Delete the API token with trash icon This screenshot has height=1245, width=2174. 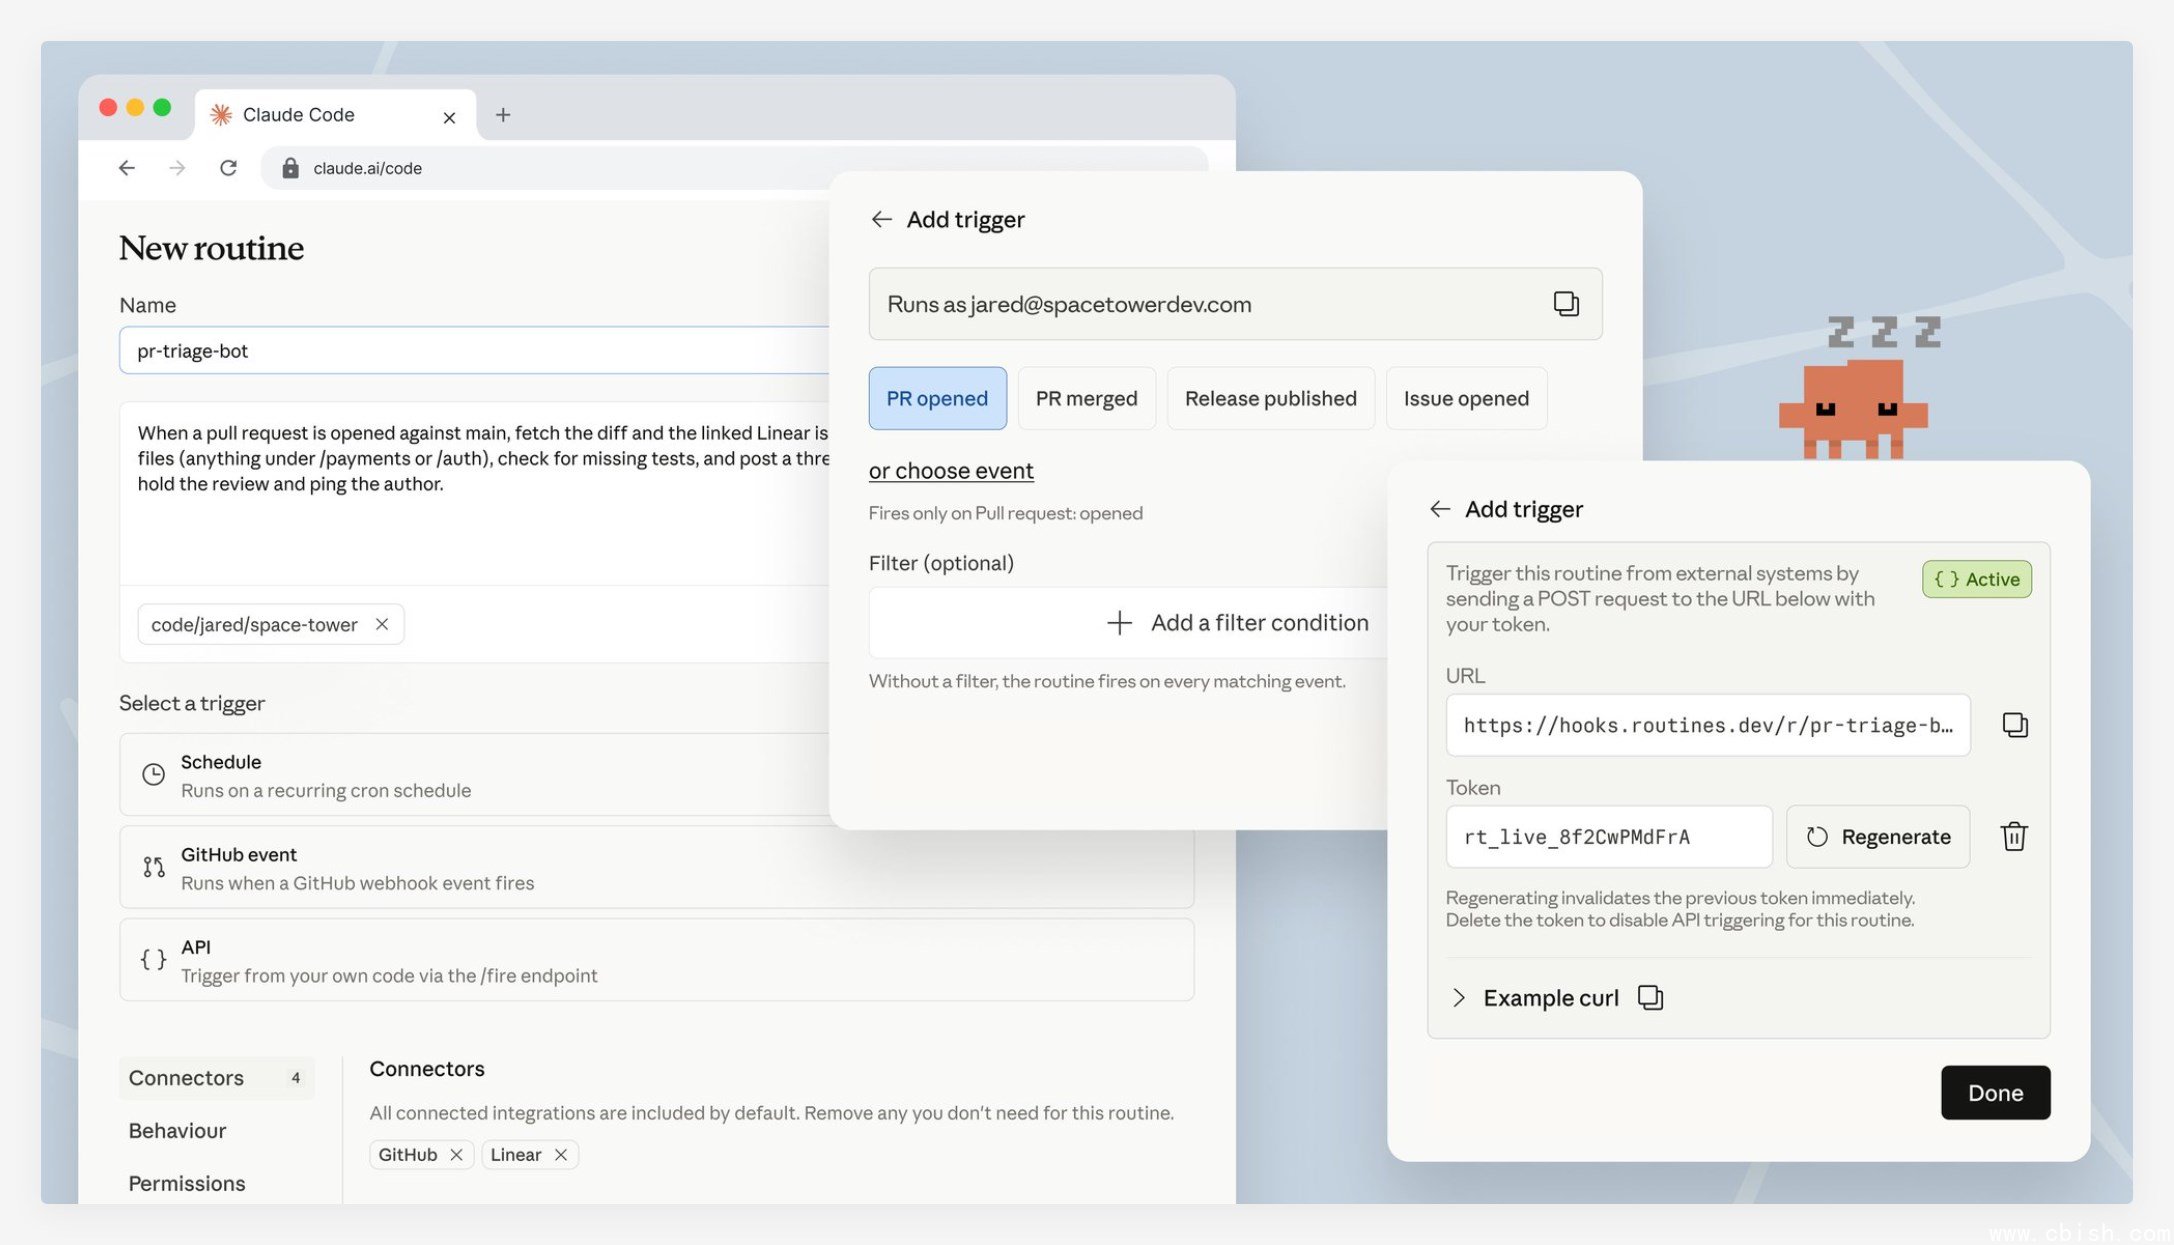[2013, 836]
